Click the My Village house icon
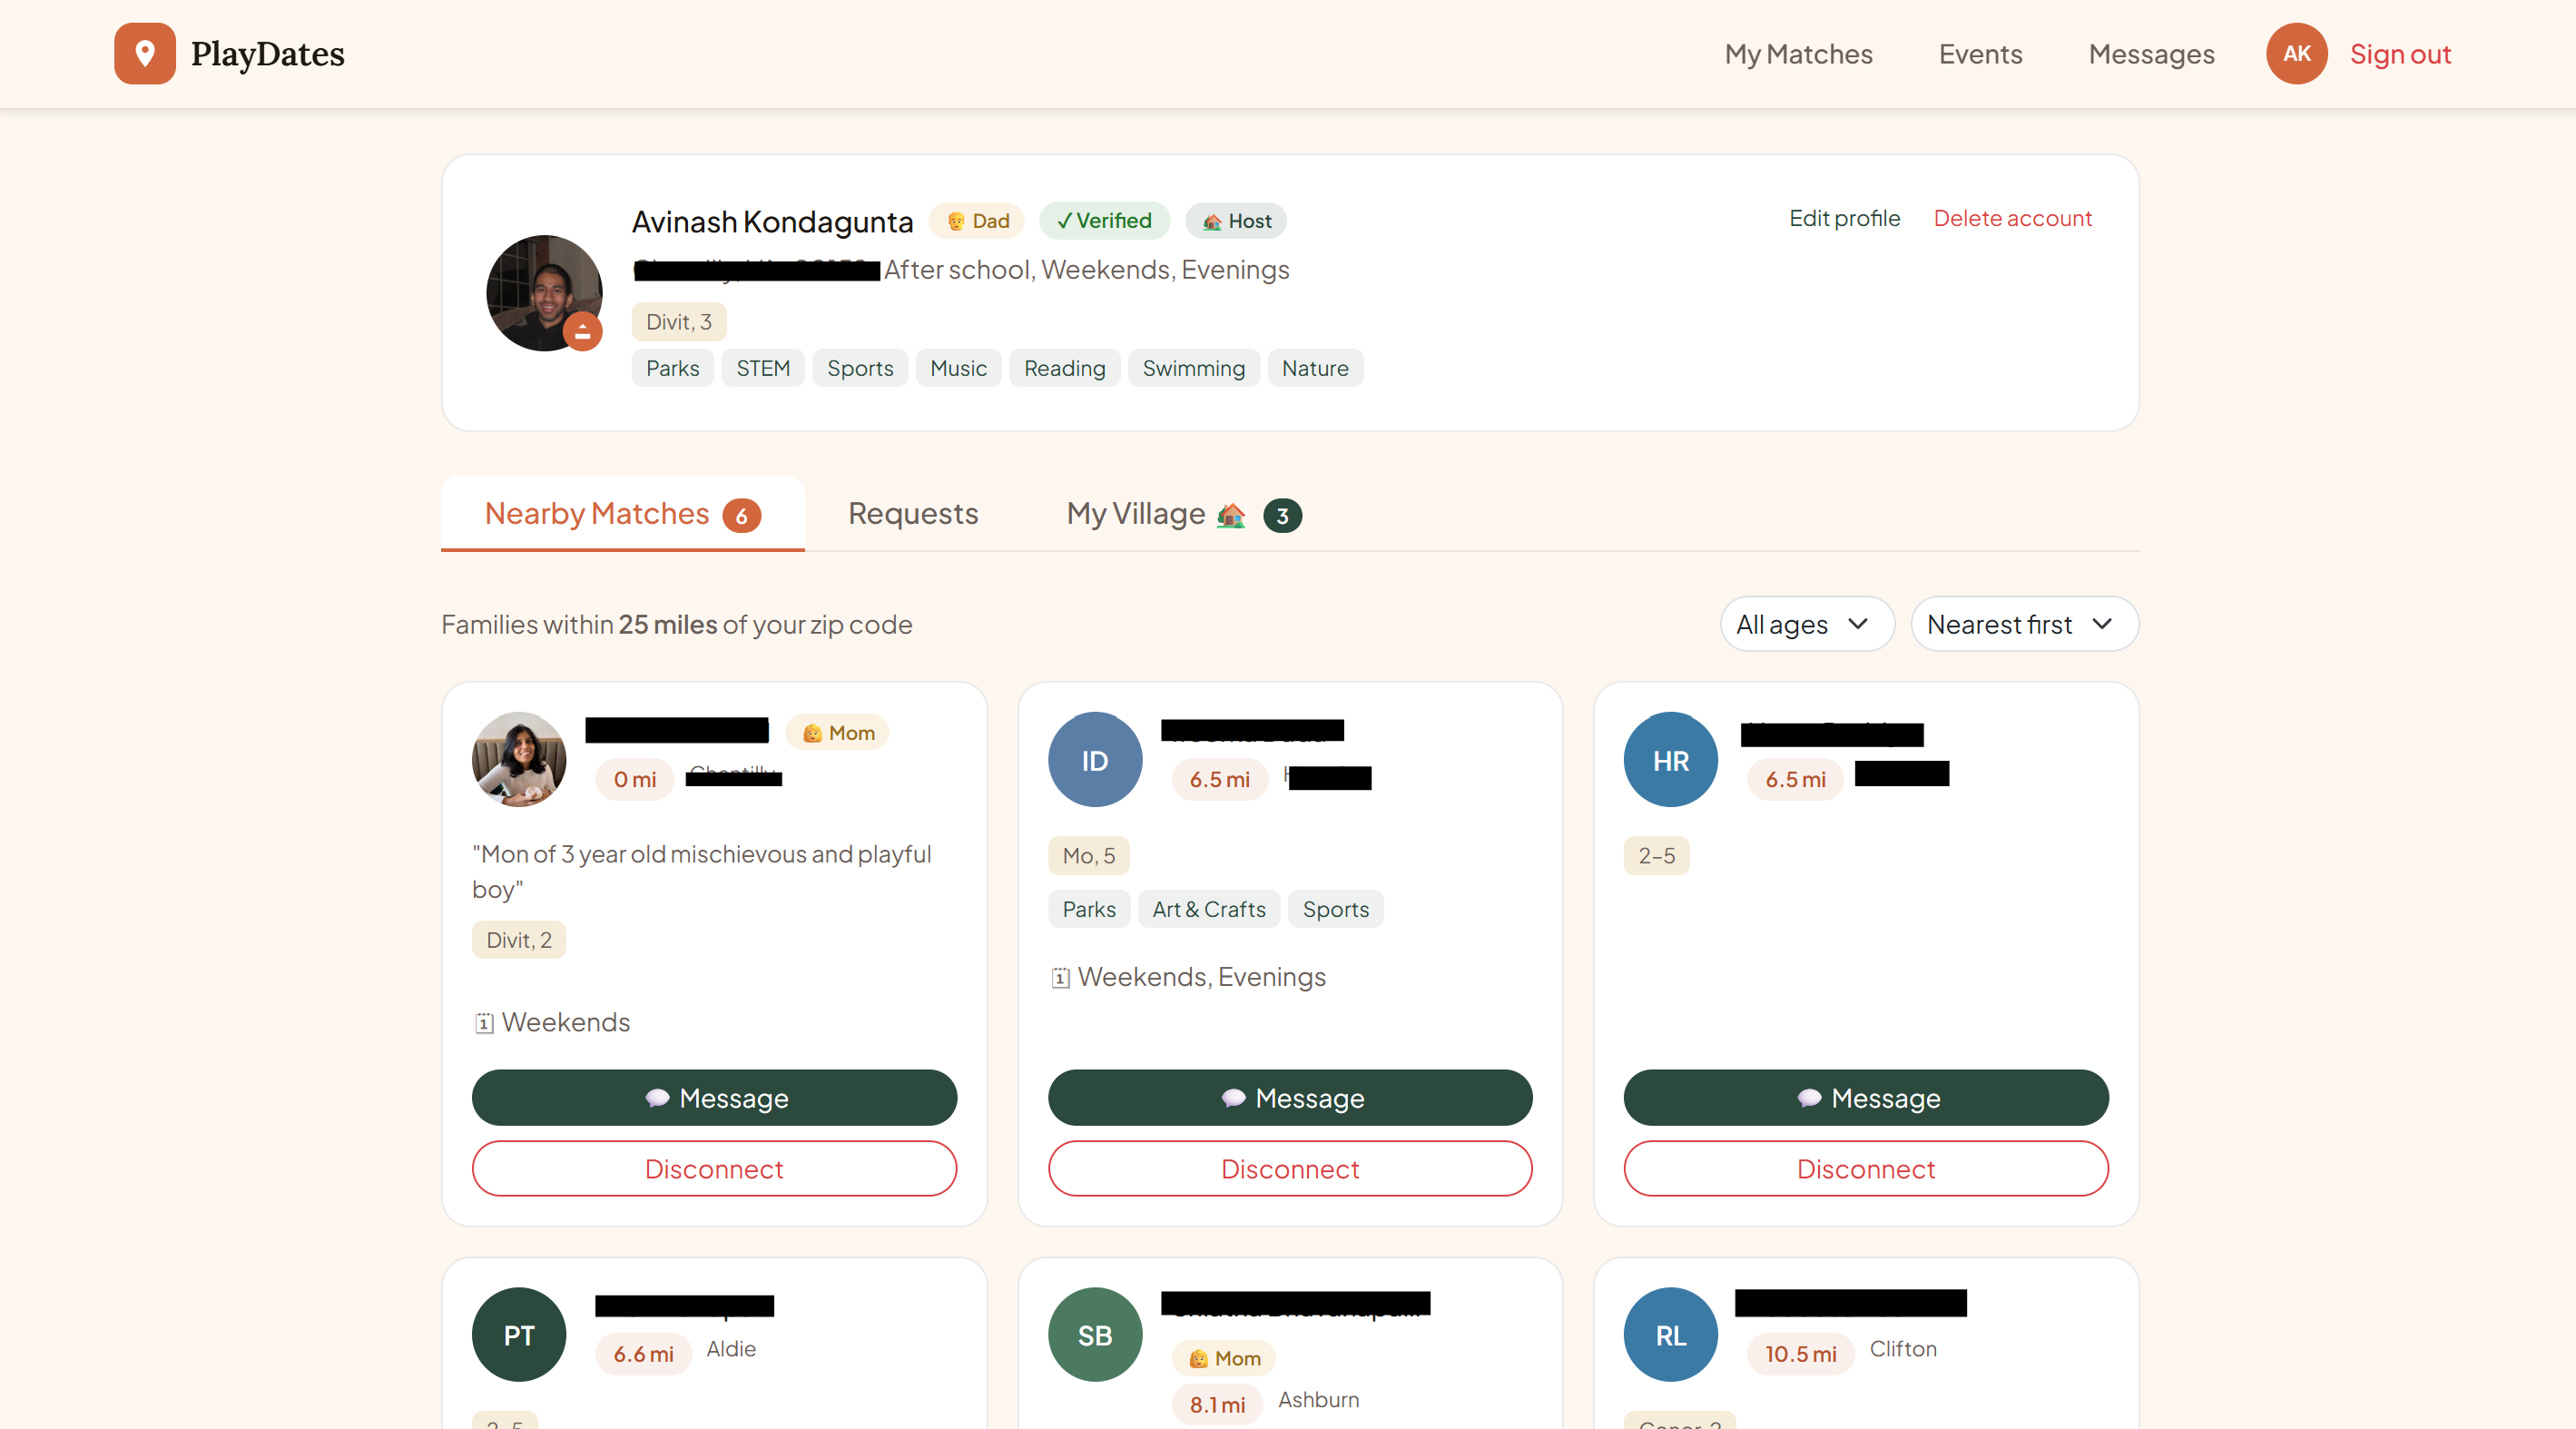Viewport: 2576px width, 1429px height. 1231,515
